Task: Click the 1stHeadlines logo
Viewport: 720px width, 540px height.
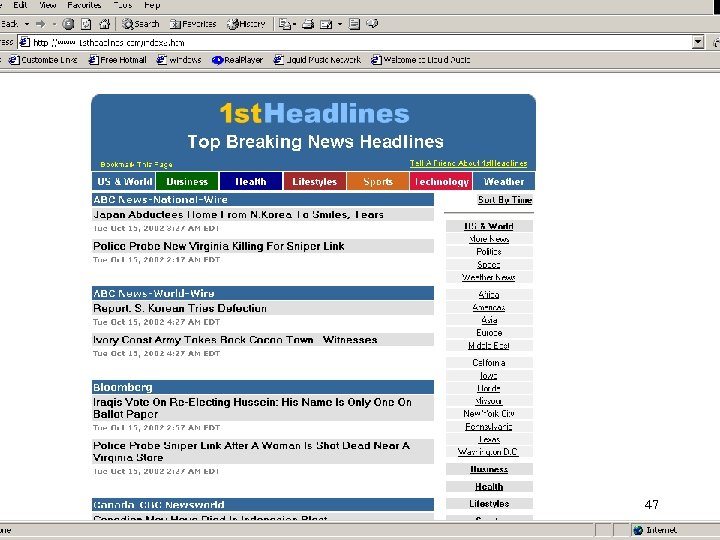Action: pyautogui.click(x=314, y=113)
